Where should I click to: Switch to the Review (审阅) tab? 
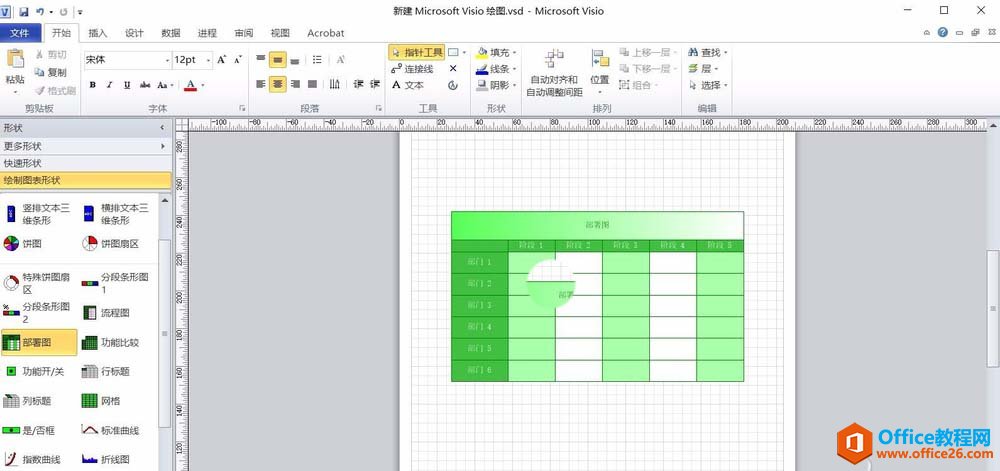tap(244, 33)
